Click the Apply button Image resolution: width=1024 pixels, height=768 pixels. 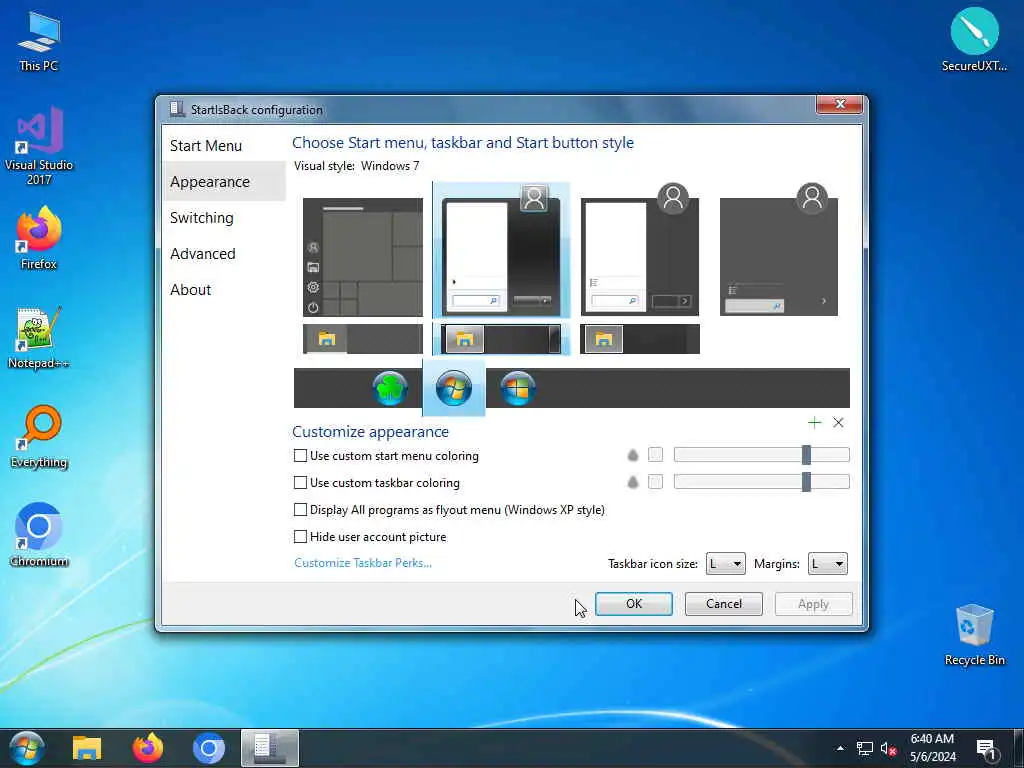pyautogui.click(x=813, y=604)
